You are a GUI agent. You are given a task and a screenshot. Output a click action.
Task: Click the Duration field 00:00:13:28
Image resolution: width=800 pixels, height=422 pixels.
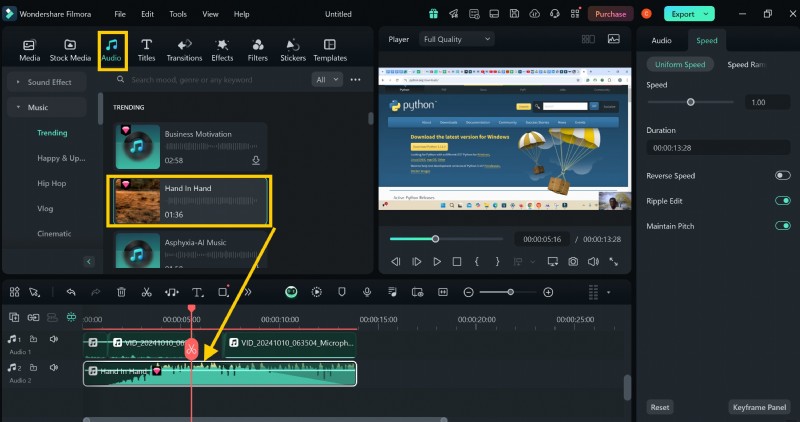(718, 147)
